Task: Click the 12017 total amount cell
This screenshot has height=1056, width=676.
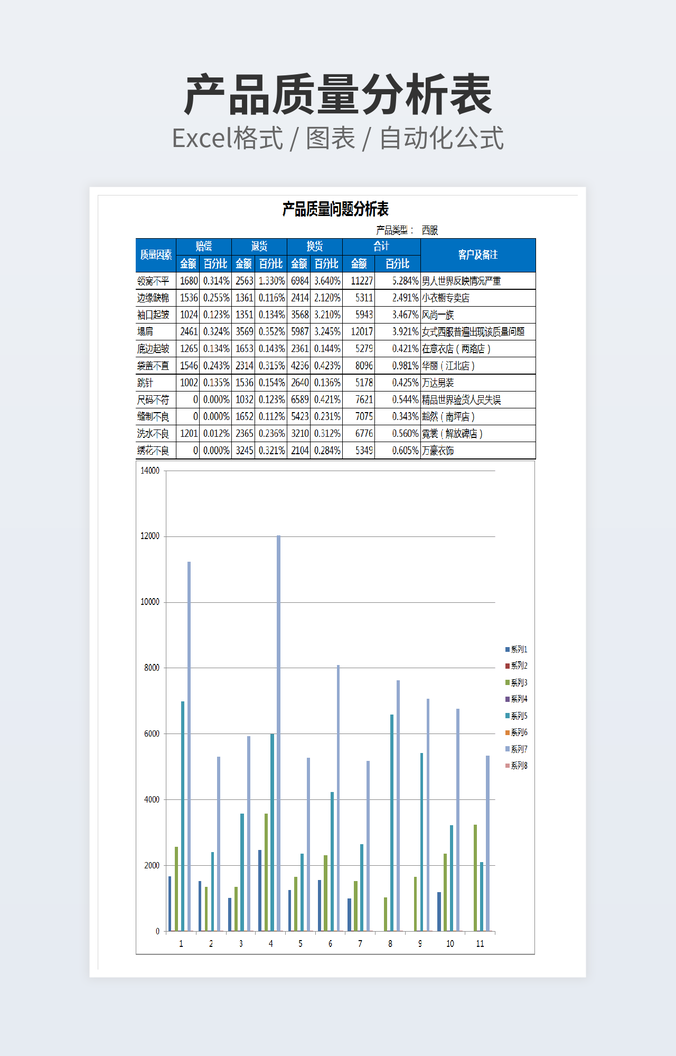Action: pyautogui.click(x=361, y=331)
